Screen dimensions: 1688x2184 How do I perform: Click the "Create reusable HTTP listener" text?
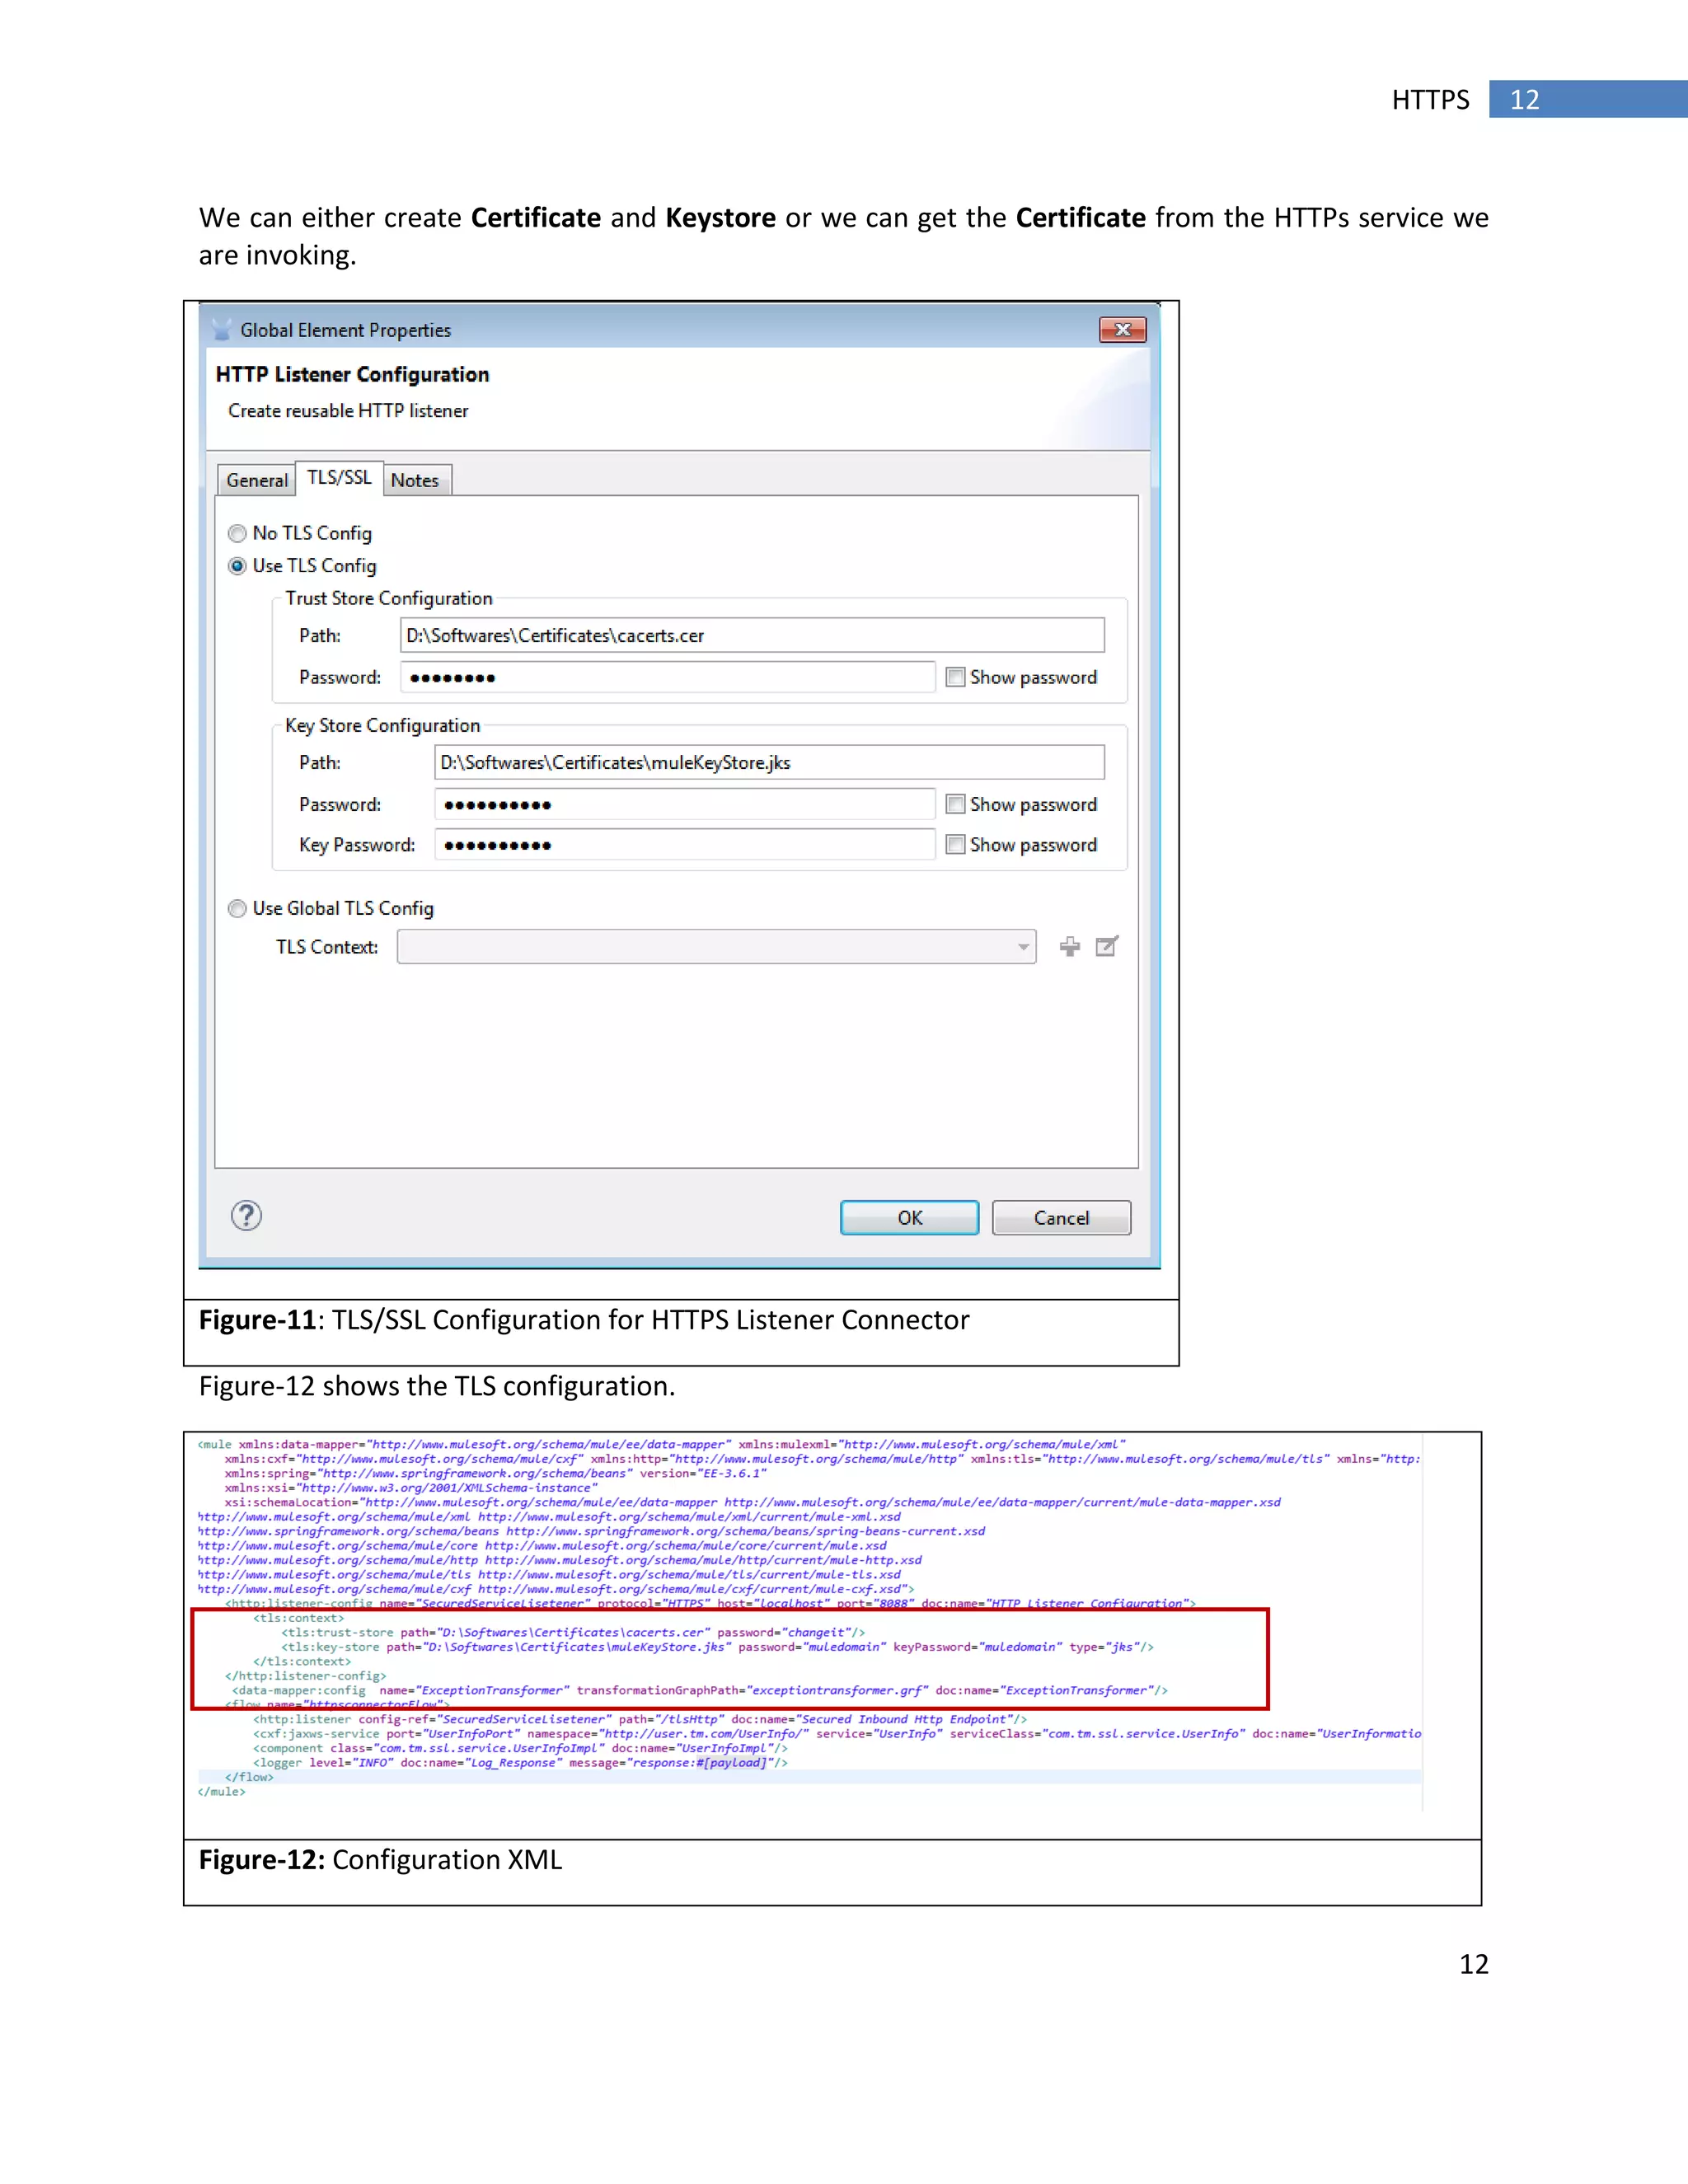point(348,411)
